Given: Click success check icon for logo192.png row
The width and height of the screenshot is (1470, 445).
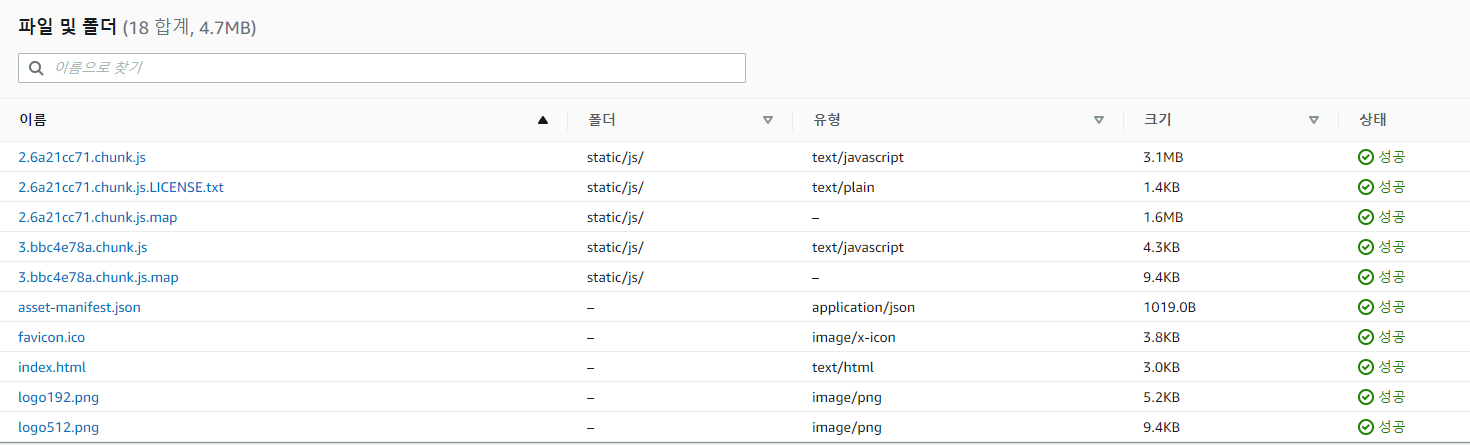Looking at the screenshot, I should pyautogui.click(x=1365, y=397).
